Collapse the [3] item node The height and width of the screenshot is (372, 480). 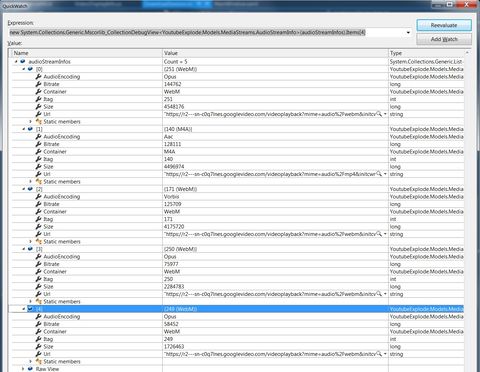pos(23,249)
